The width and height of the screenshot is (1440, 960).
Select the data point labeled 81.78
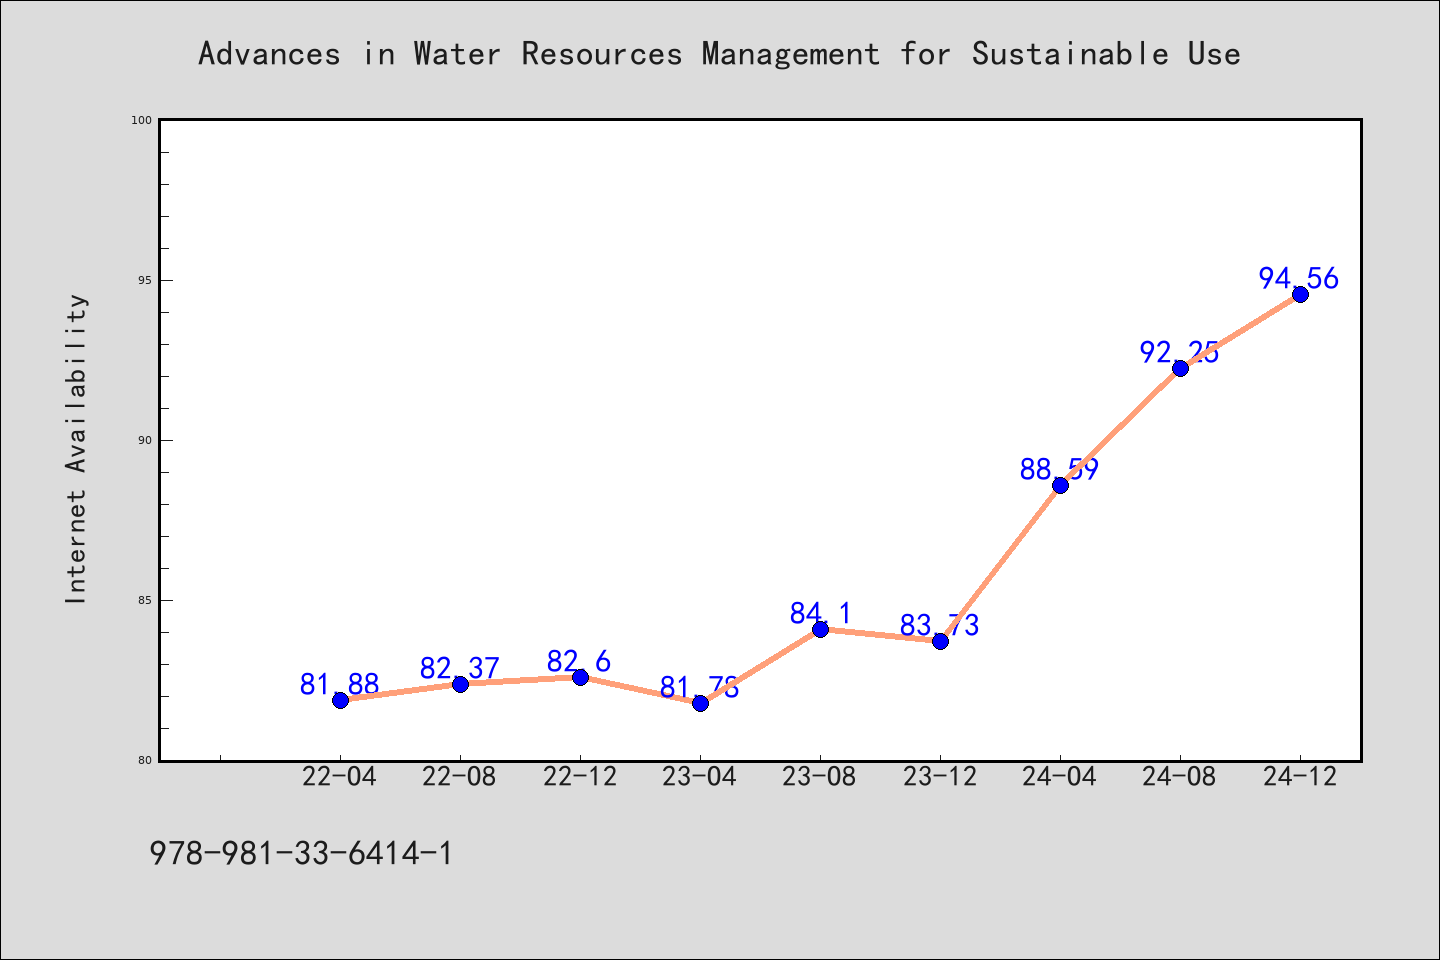click(700, 703)
